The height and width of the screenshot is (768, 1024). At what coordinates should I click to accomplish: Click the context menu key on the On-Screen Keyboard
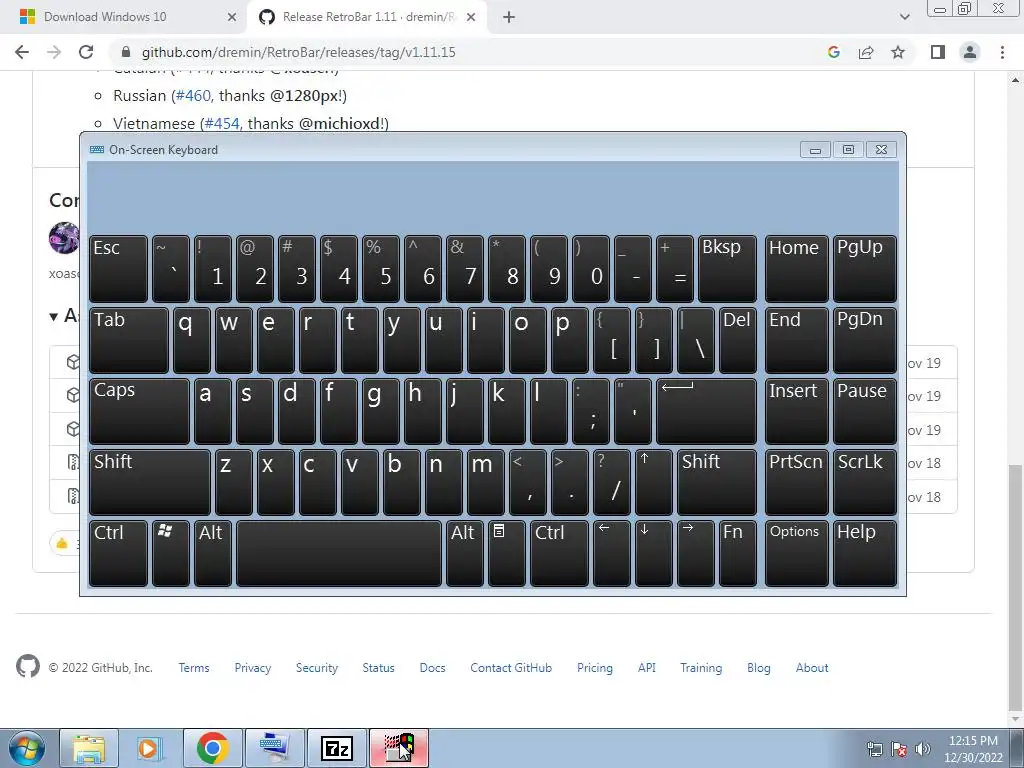point(507,553)
